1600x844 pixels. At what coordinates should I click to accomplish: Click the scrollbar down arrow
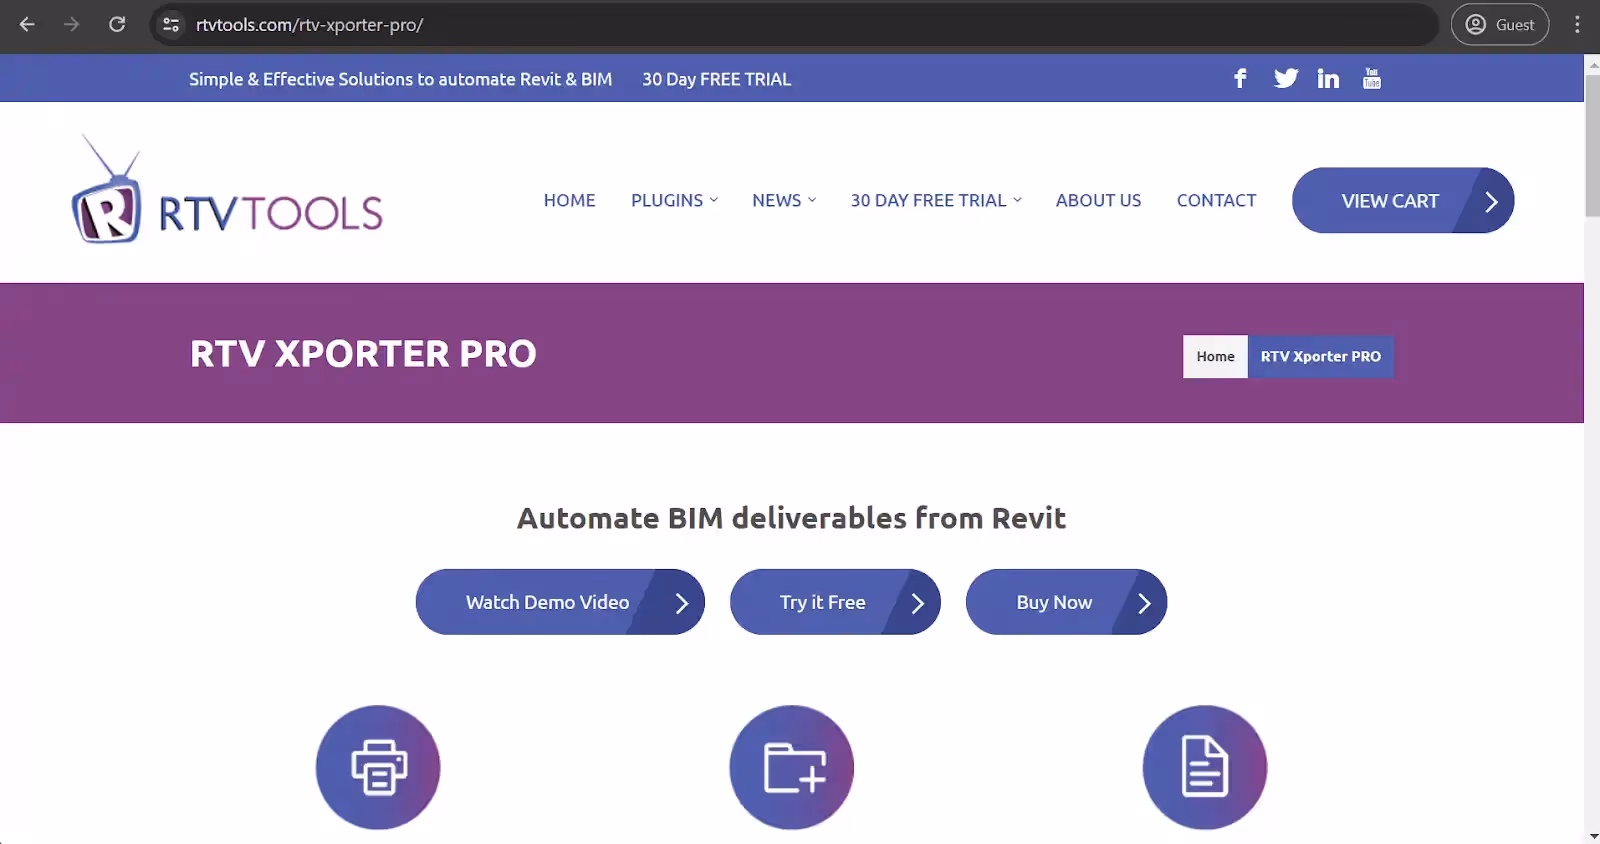click(x=1592, y=836)
